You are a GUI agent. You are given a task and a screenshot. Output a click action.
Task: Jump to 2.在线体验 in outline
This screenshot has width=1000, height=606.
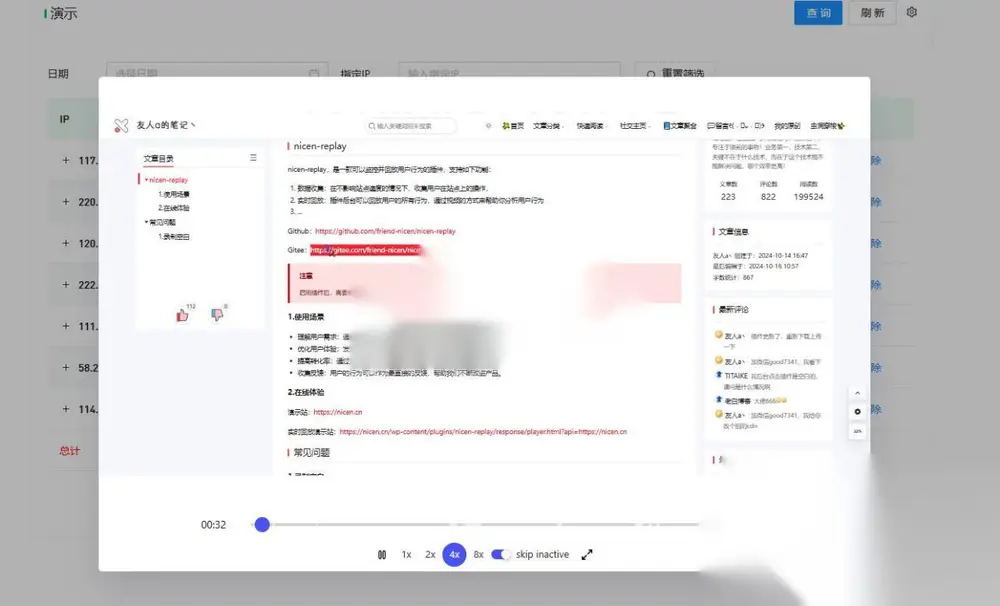tap(173, 208)
